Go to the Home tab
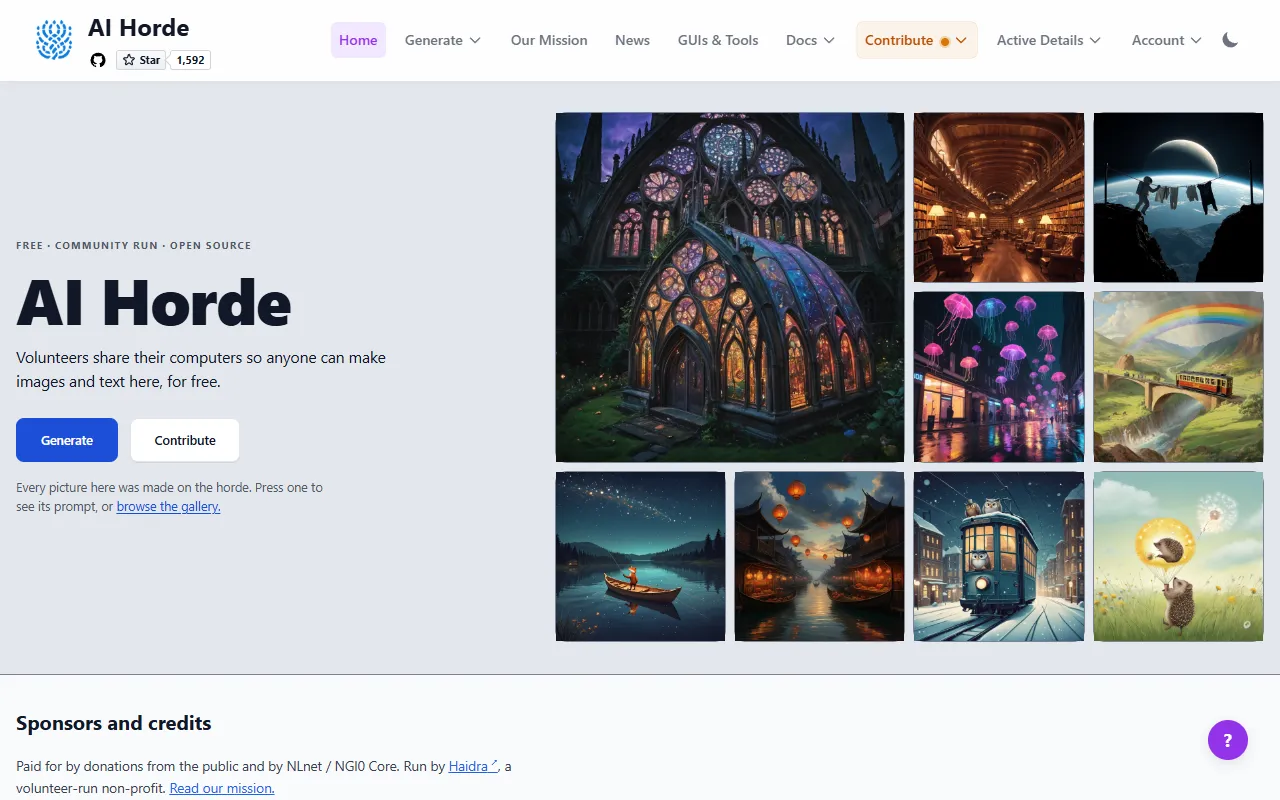 tap(358, 40)
